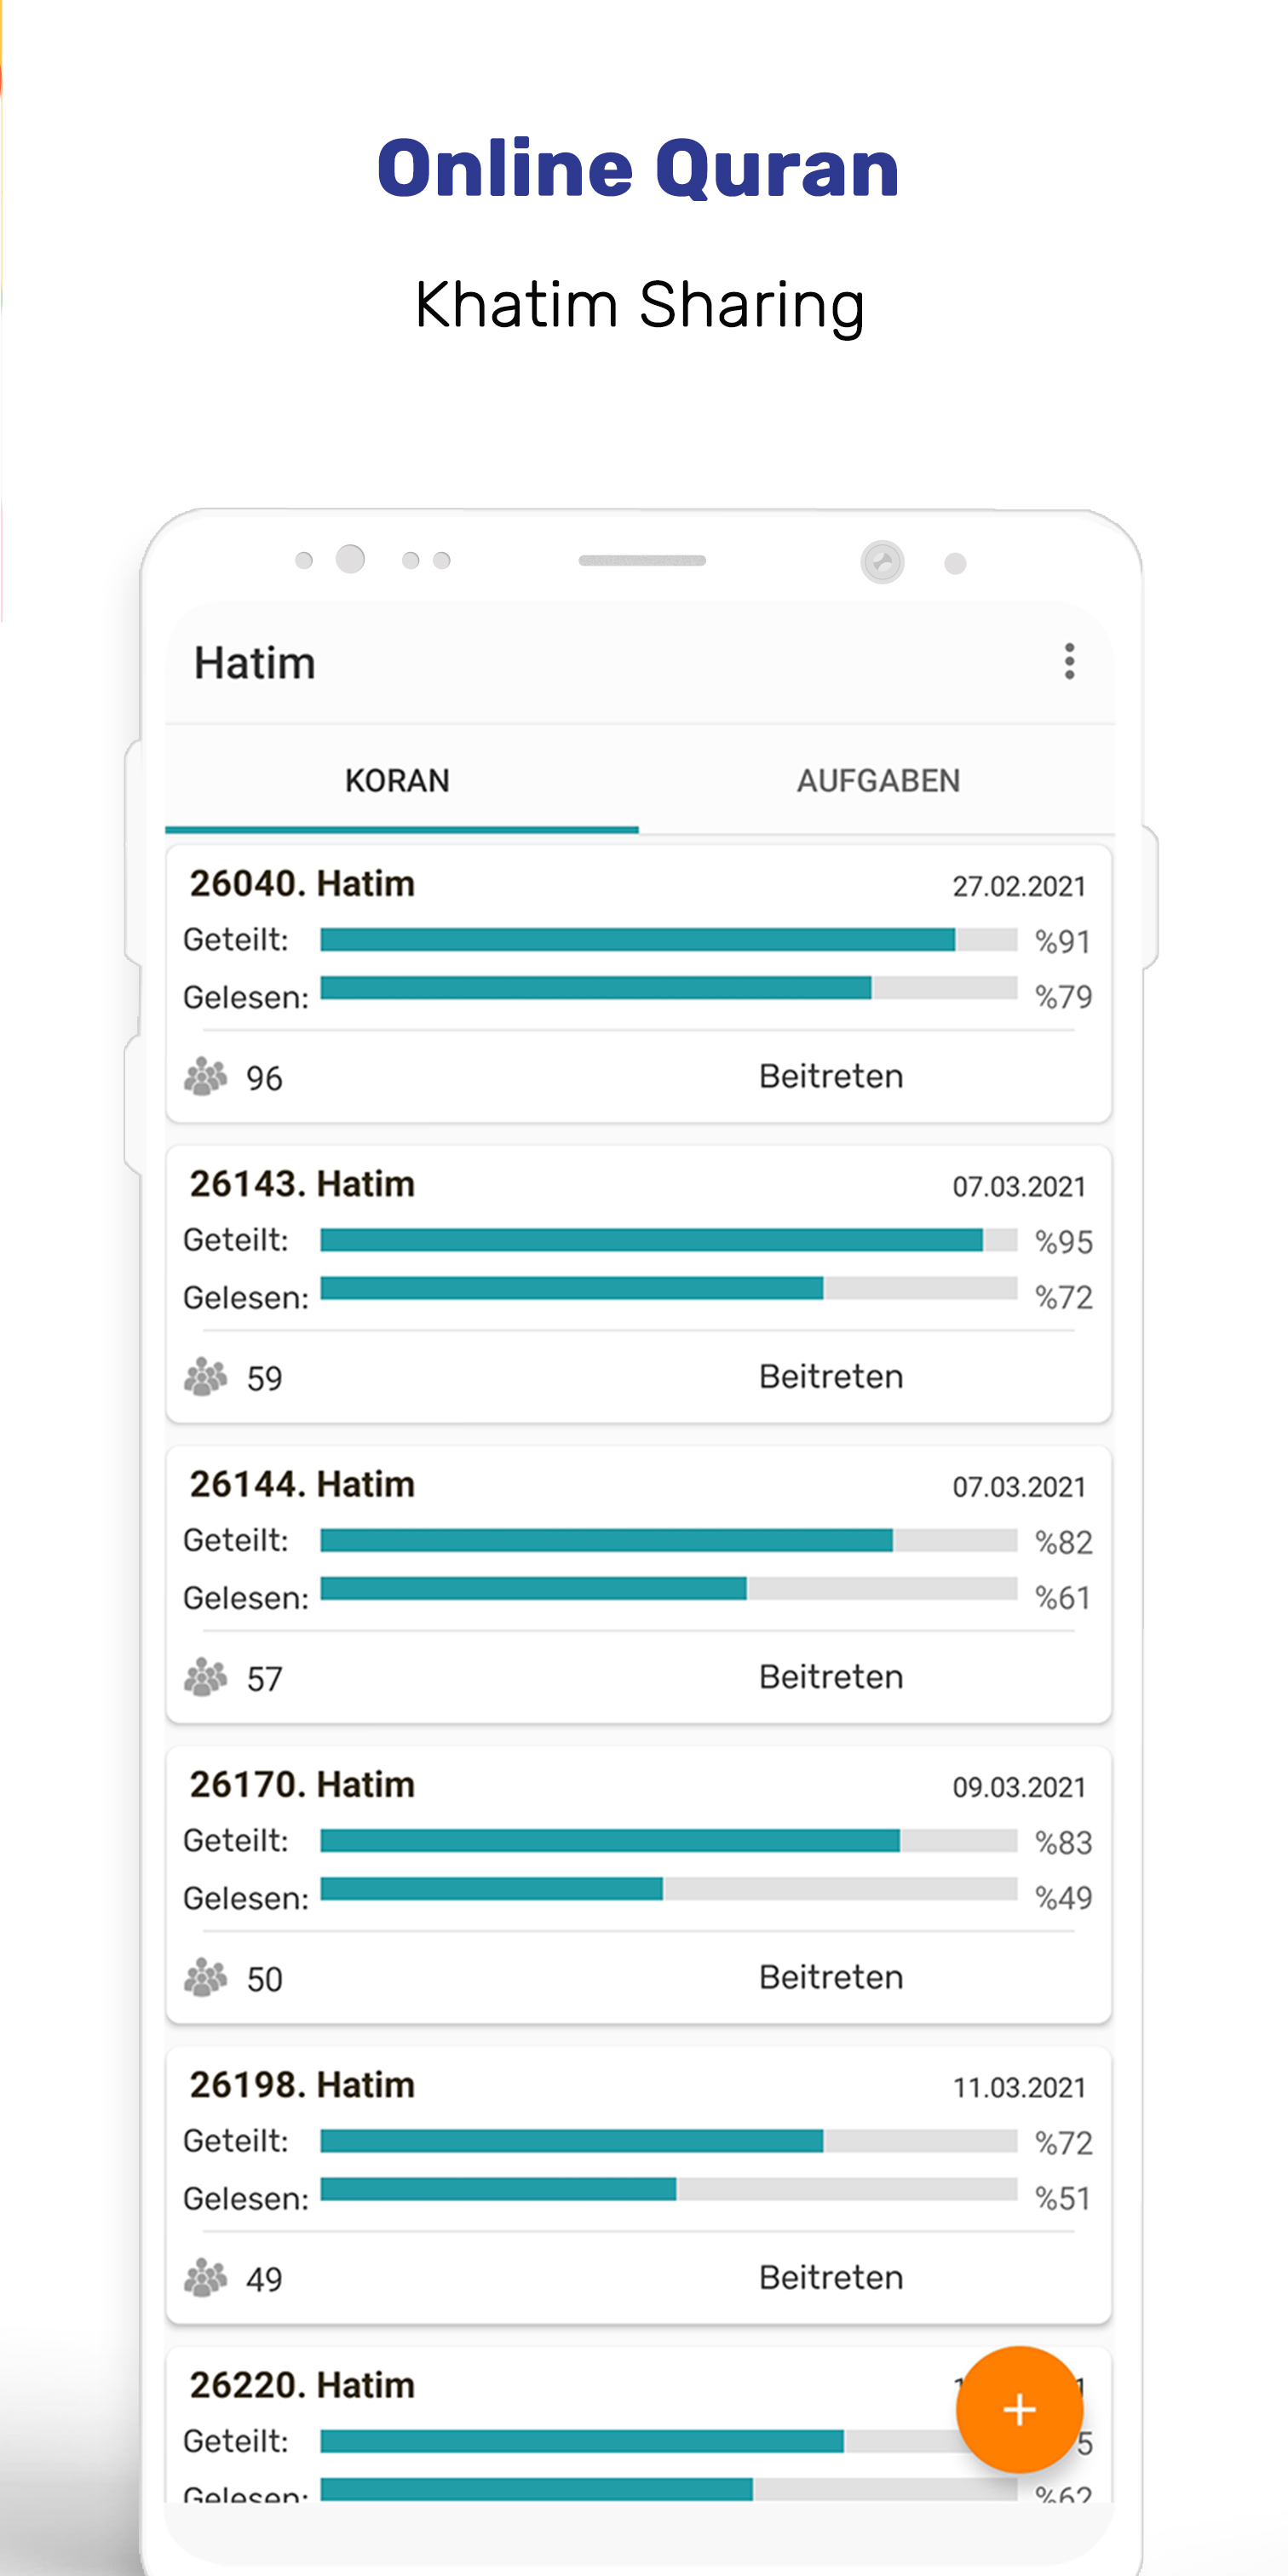Join 26198 Hatim via Beitreten
This screenshot has width=1288, height=2576.
pyautogui.click(x=831, y=2277)
